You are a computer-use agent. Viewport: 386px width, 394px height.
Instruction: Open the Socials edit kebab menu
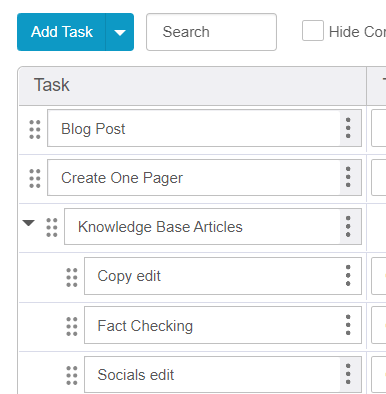coord(348,374)
